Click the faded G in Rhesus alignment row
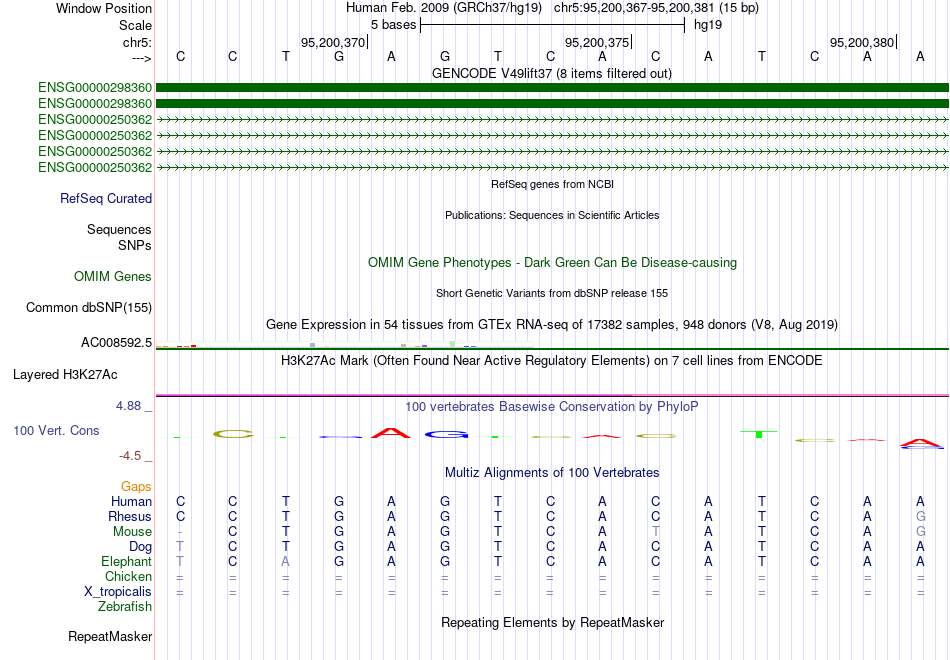This screenshot has width=950, height=660. 920,517
